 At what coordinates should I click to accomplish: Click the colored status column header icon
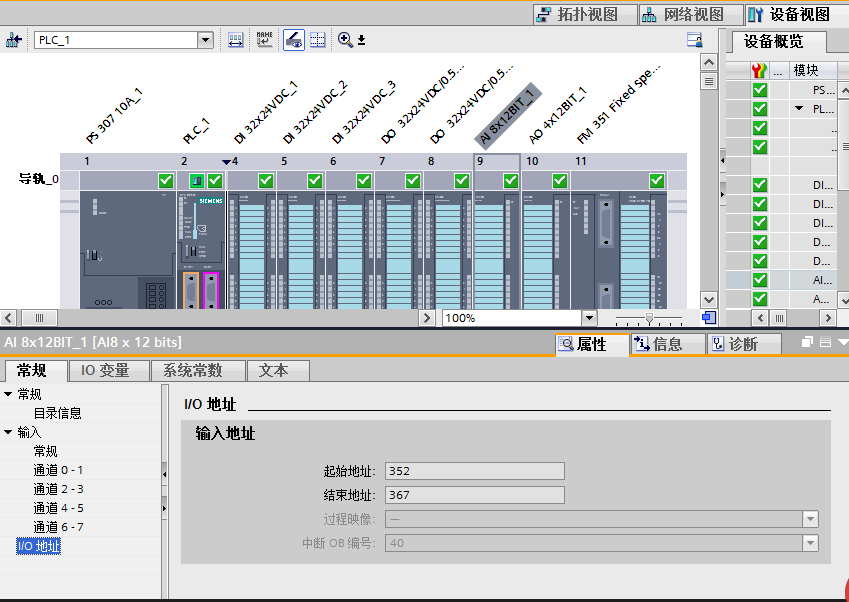760,70
